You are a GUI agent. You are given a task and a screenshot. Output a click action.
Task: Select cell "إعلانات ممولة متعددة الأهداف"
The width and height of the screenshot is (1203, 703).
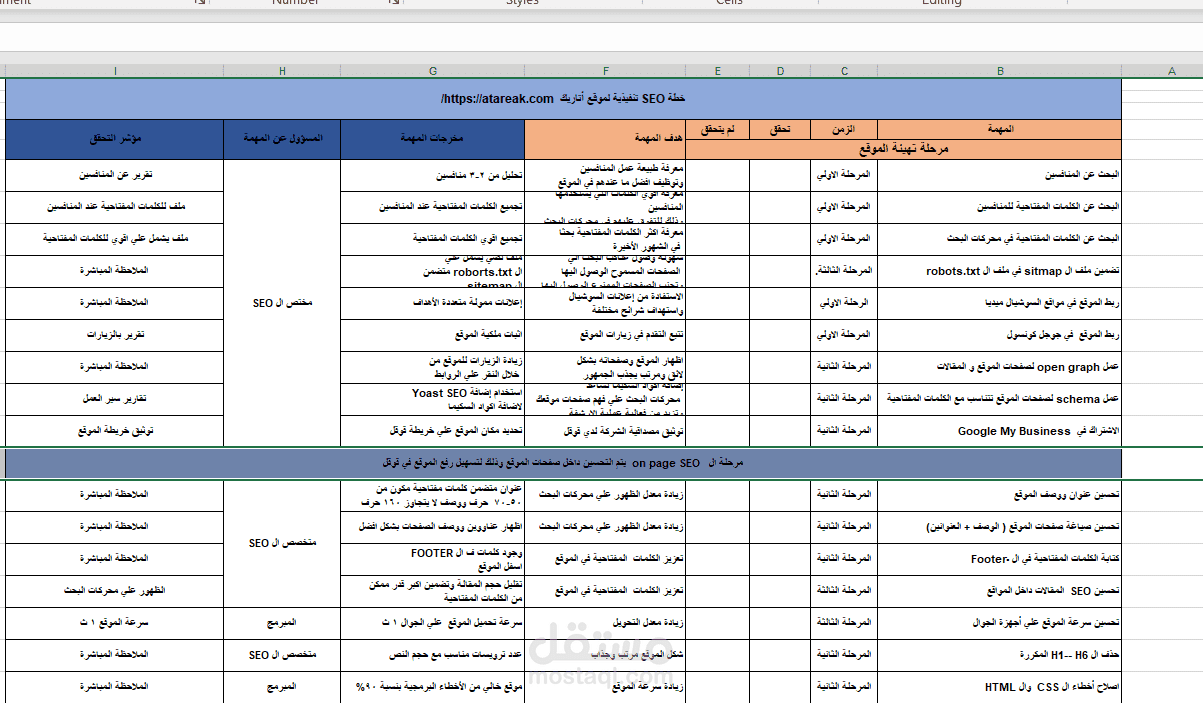click(x=433, y=302)
